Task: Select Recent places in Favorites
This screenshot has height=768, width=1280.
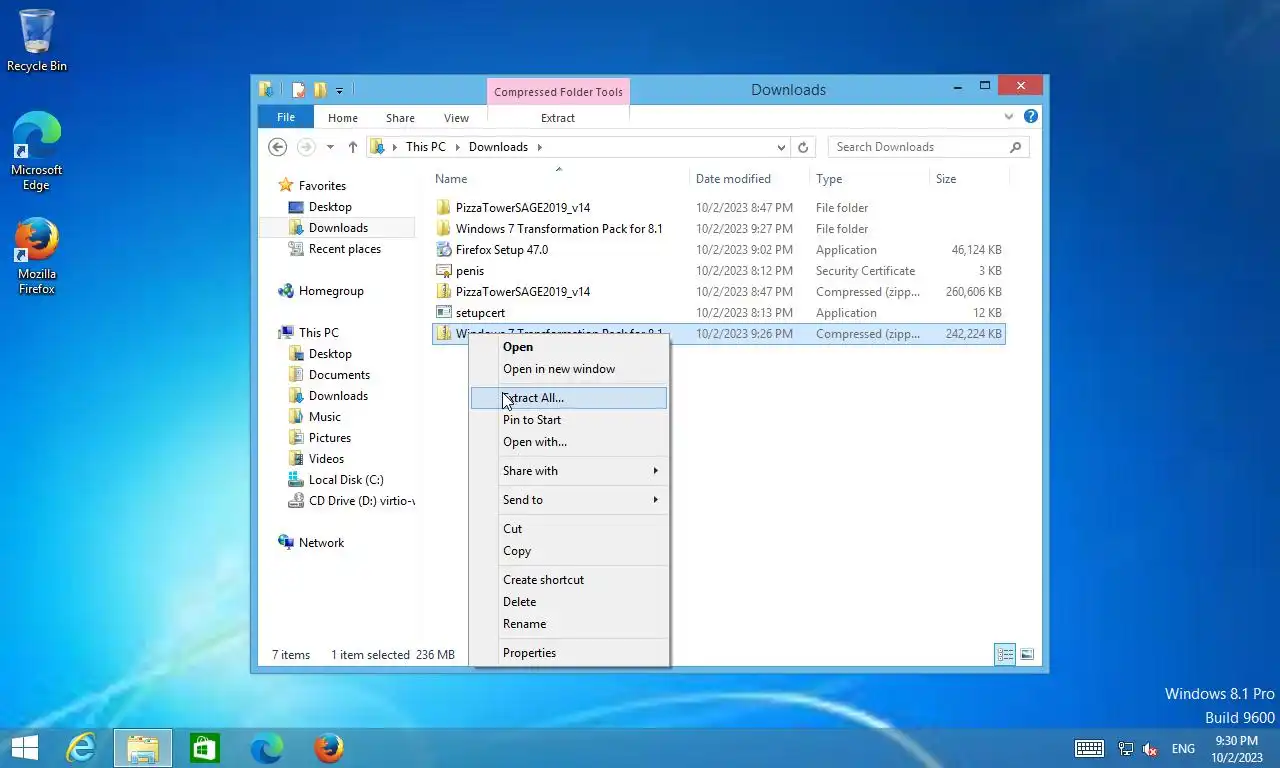Action: point(344,249)
